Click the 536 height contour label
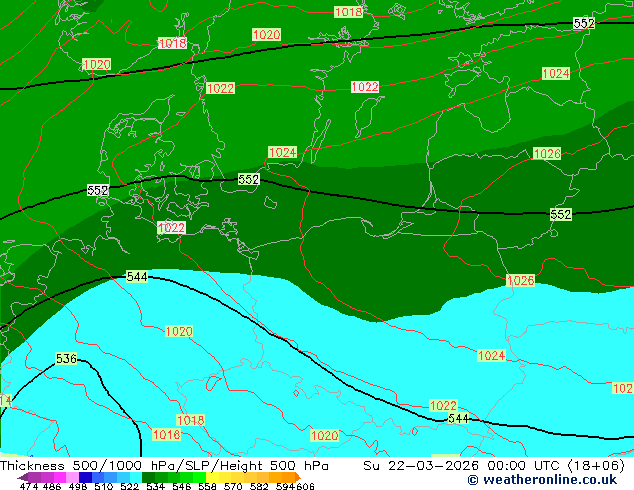 tap(66, 359)
